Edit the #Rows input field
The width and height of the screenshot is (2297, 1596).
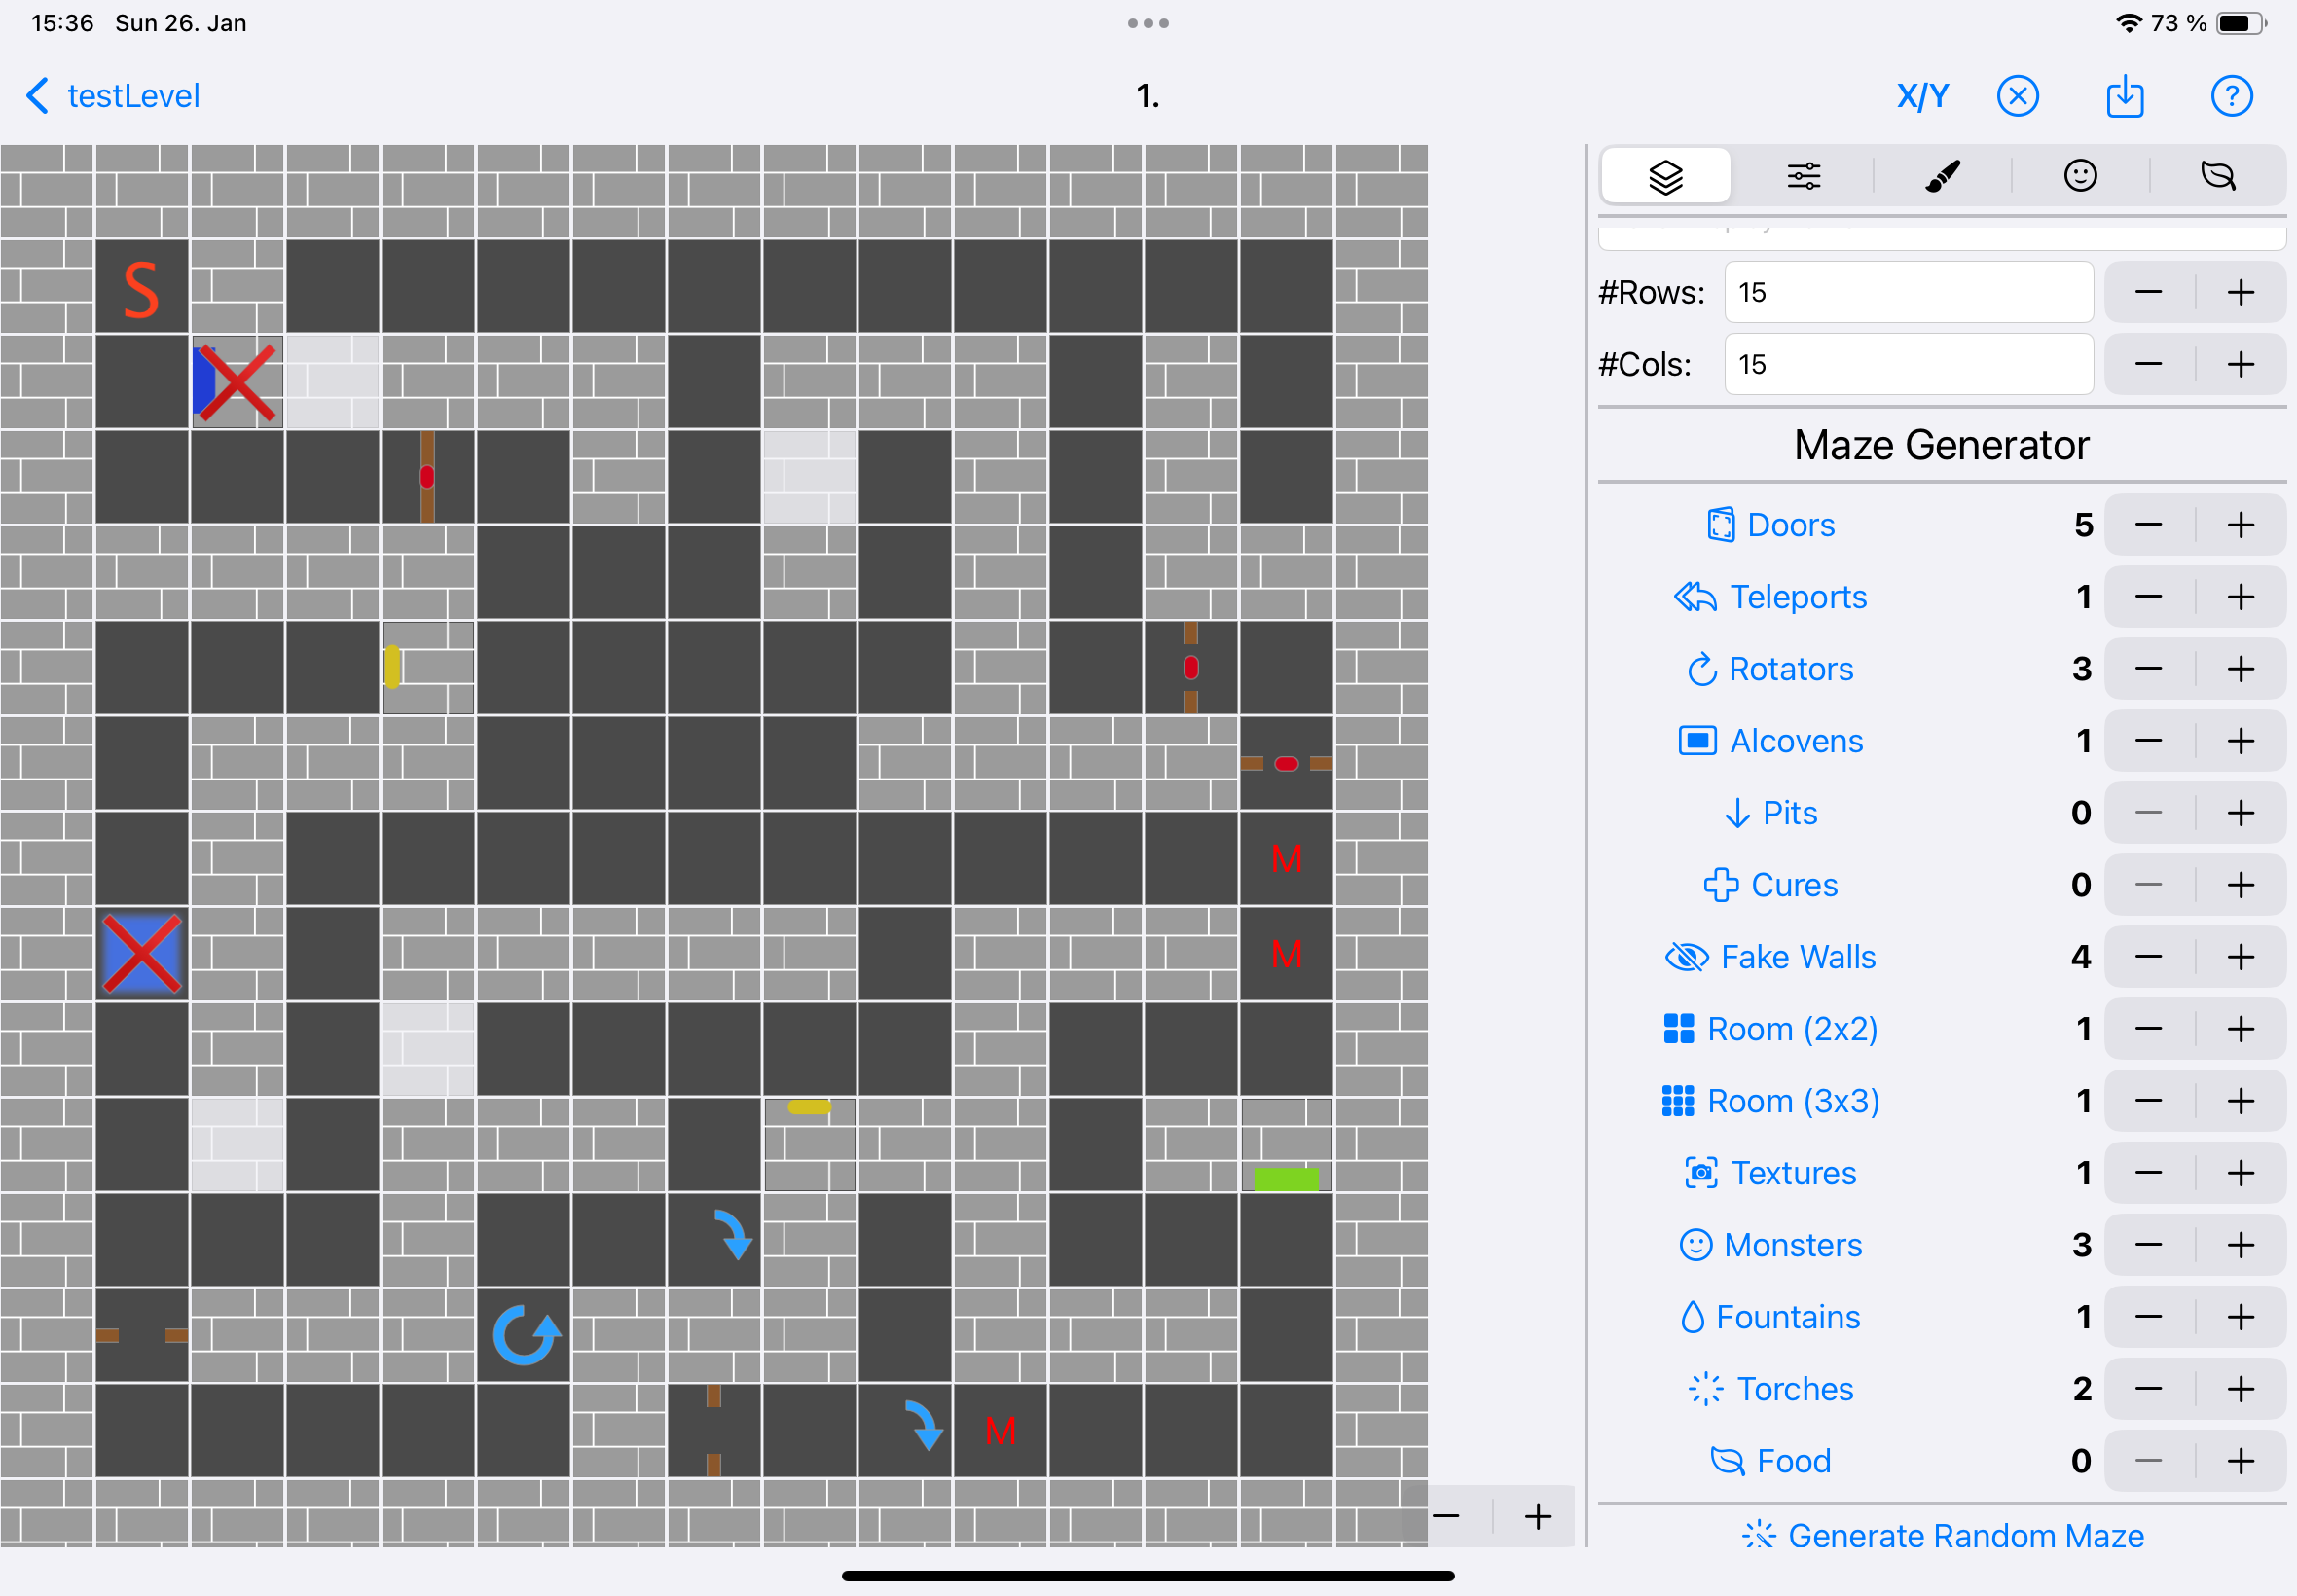pos(1909,292)
